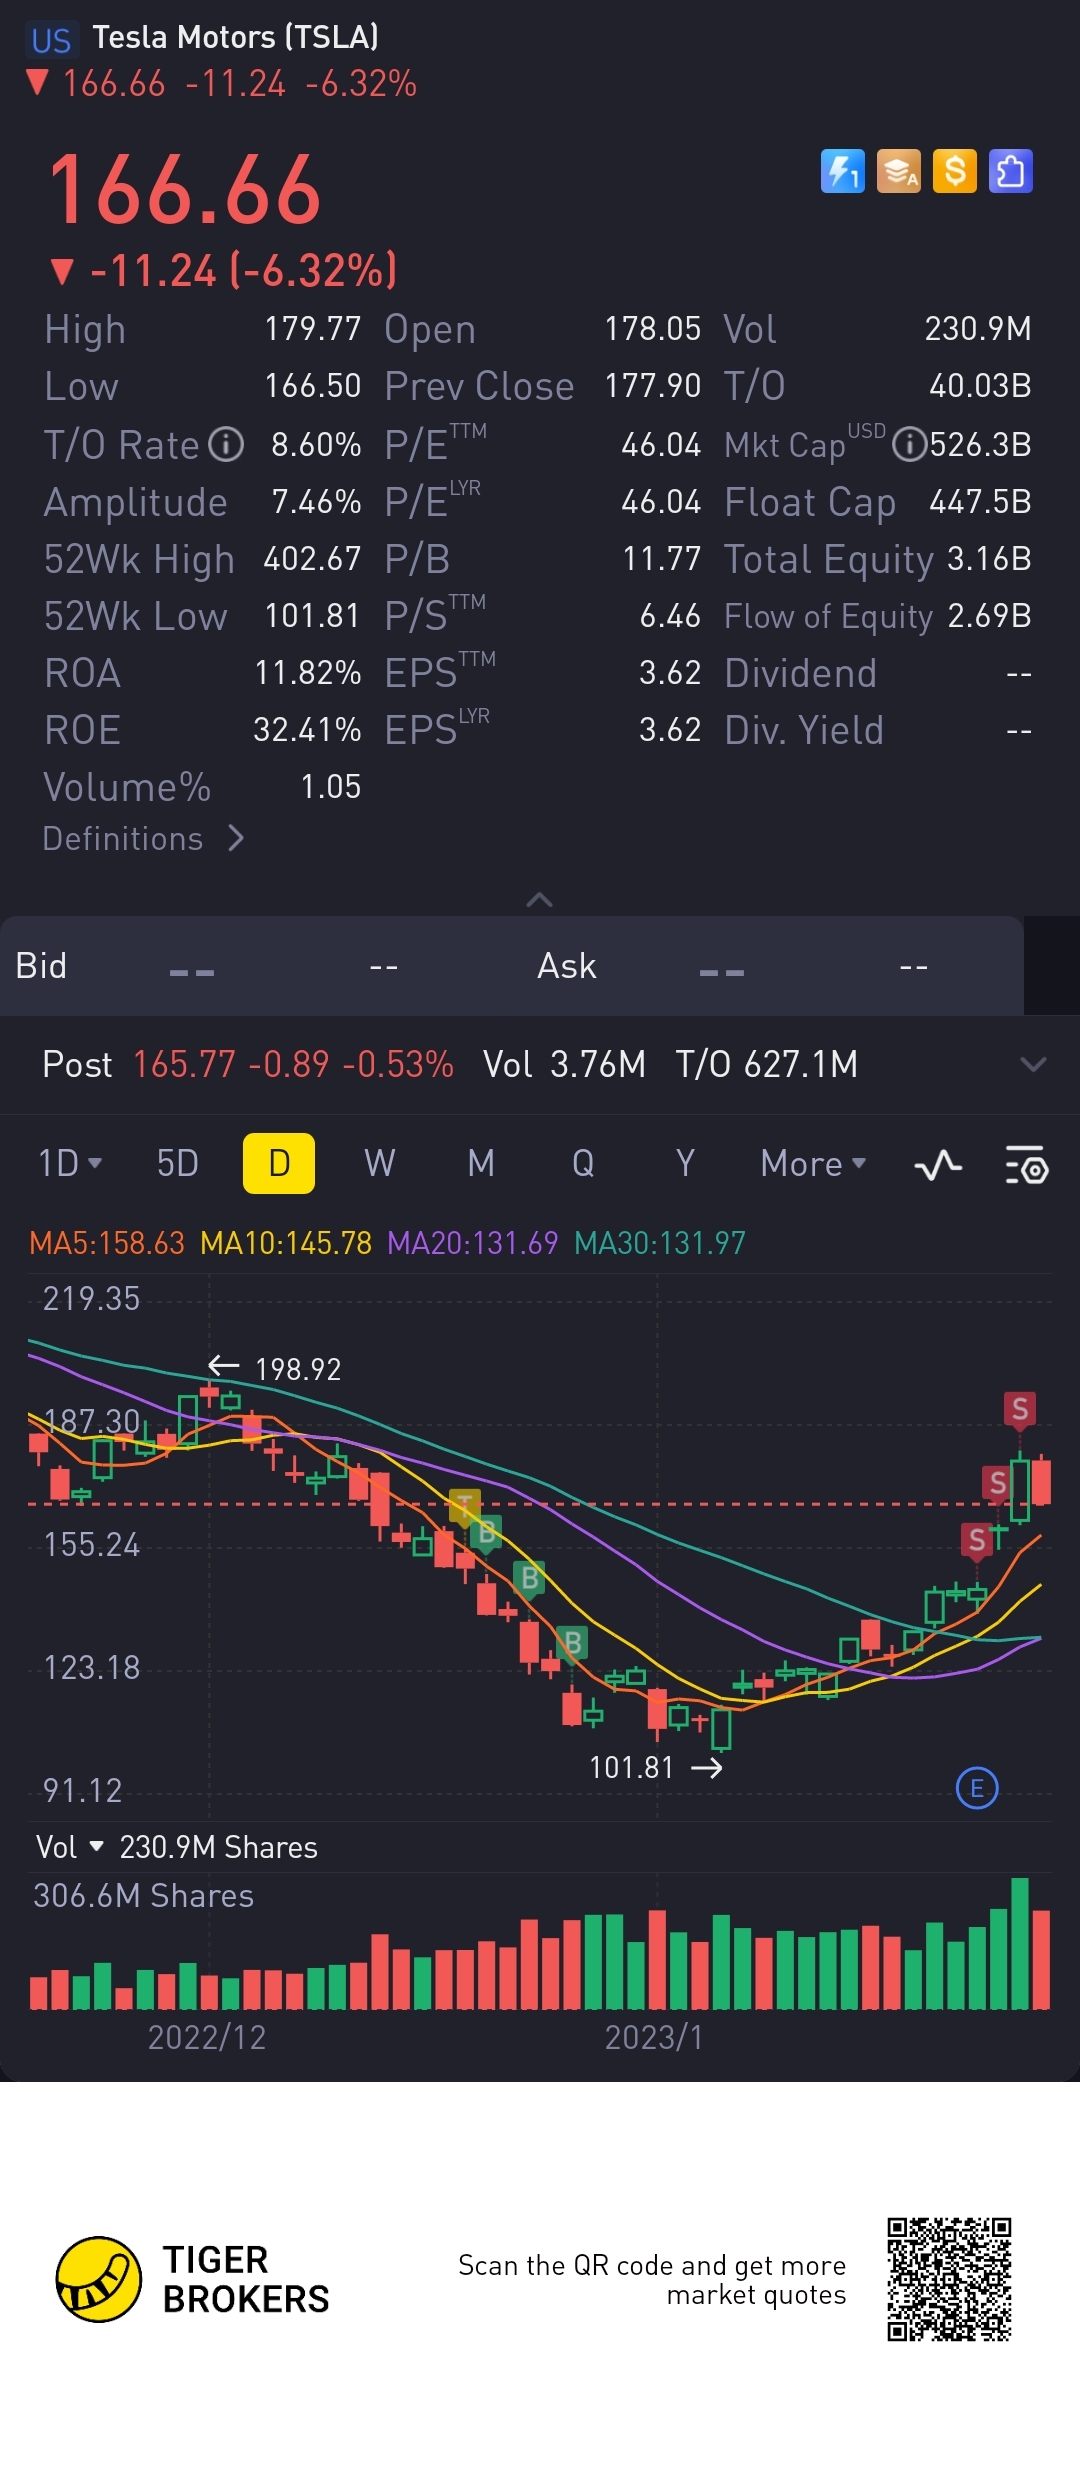1080x2477 pixels.
Task: Open T/O Rate info icon
Action: point(226,444)
